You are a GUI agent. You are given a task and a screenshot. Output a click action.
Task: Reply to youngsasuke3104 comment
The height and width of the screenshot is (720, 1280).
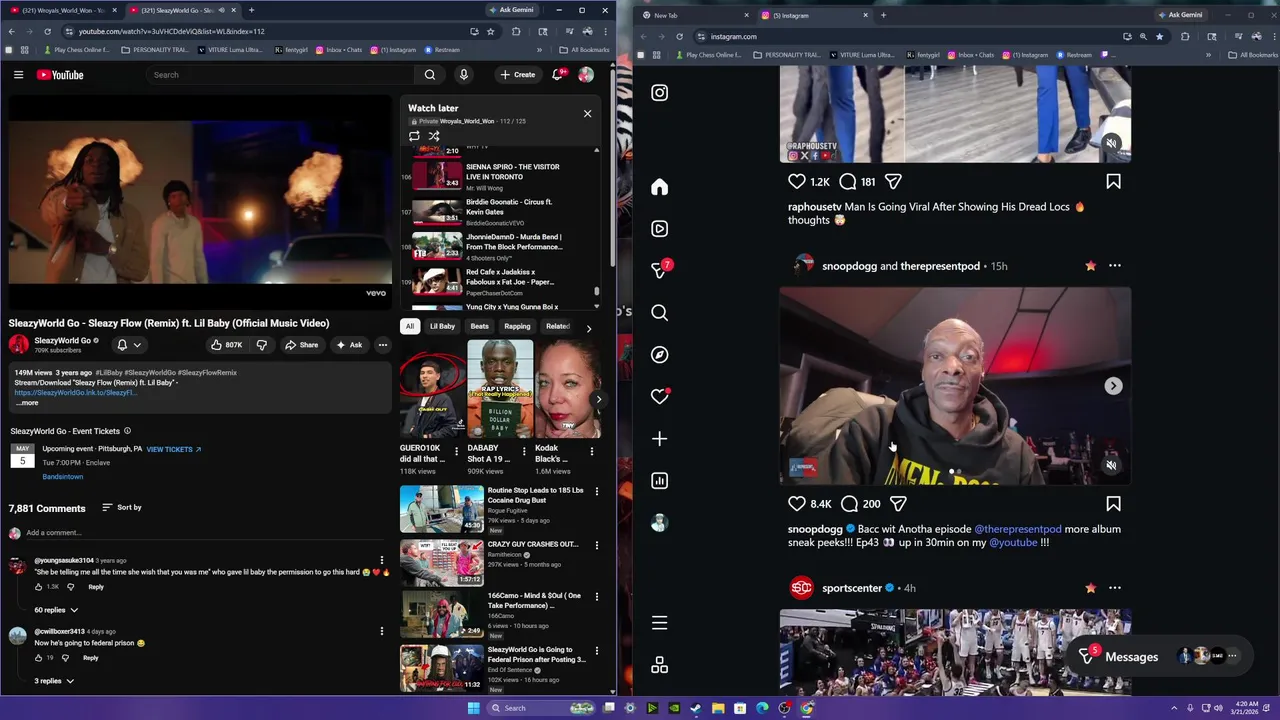[96, 587]
